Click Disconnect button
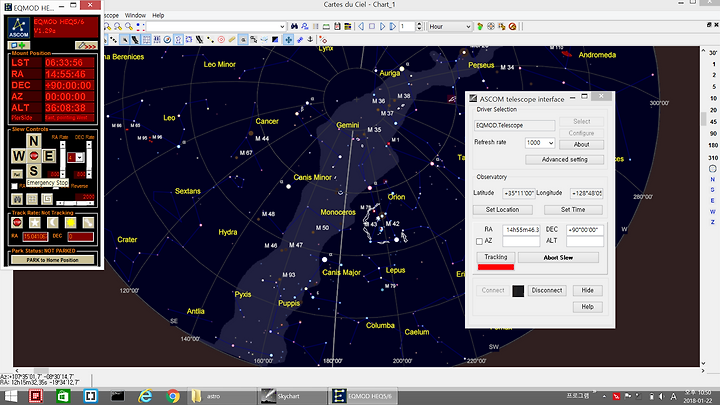720x405 pixels. [546, 291]
